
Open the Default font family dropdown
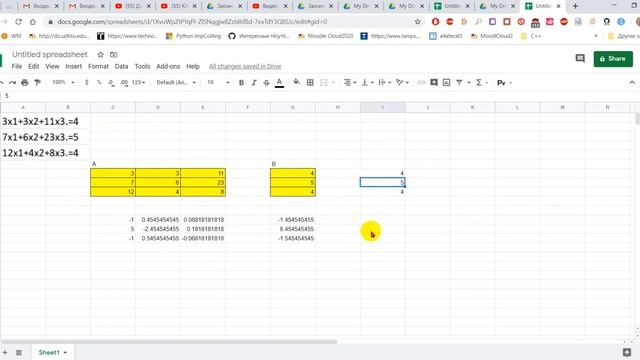point(176,82)
